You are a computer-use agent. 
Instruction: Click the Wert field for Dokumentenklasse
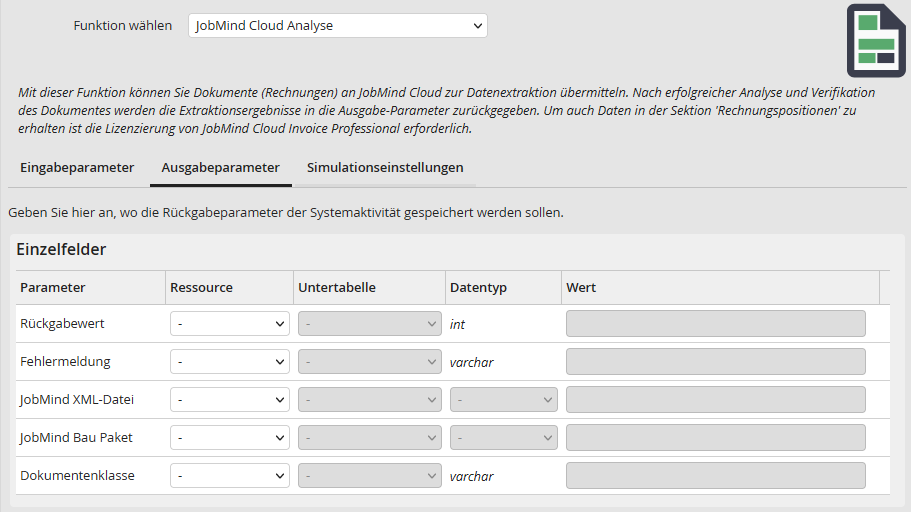715,476
